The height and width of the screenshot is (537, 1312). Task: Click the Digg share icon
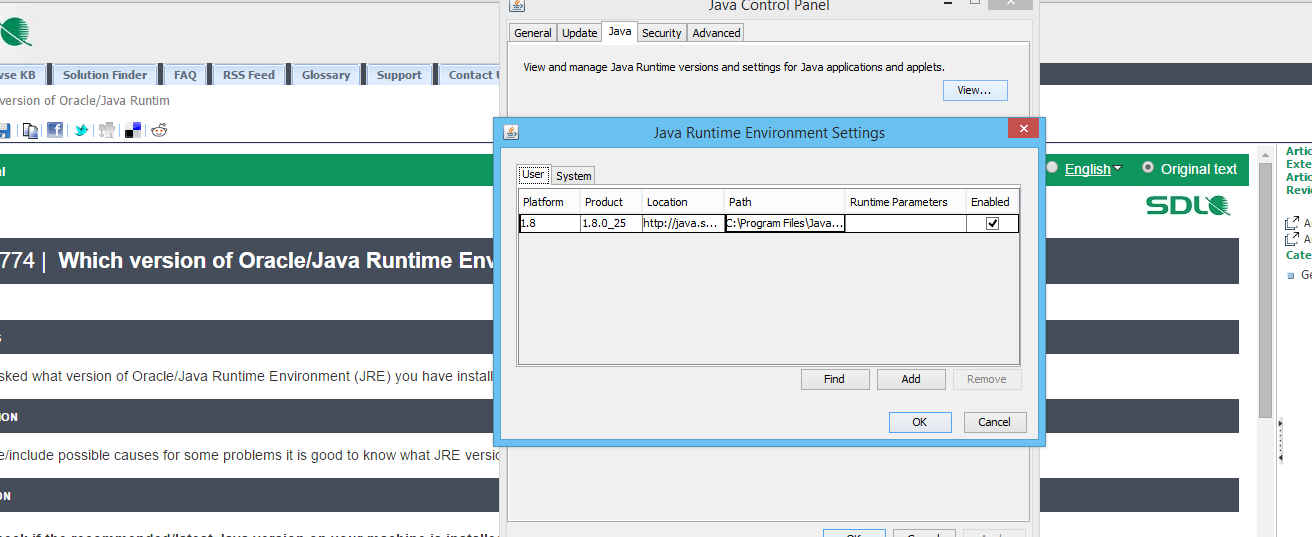[x=107, y=130]
